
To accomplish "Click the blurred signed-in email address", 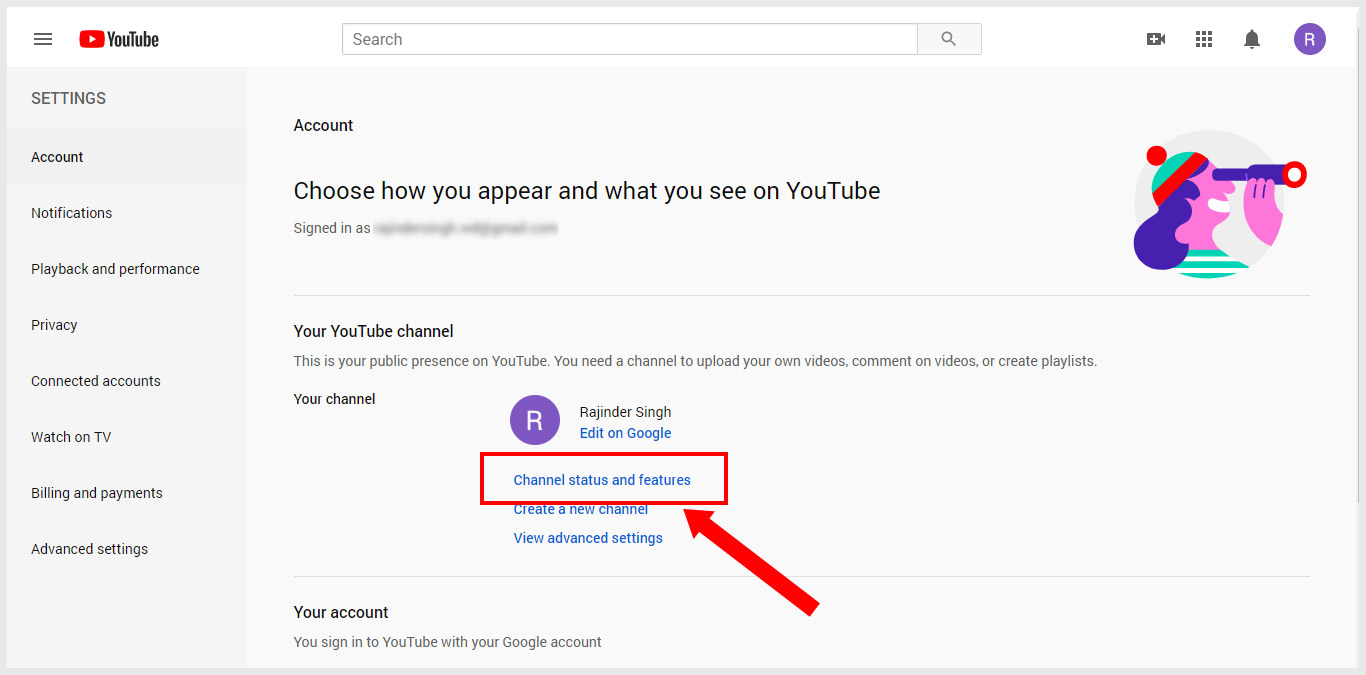I will tap(465, 228).
